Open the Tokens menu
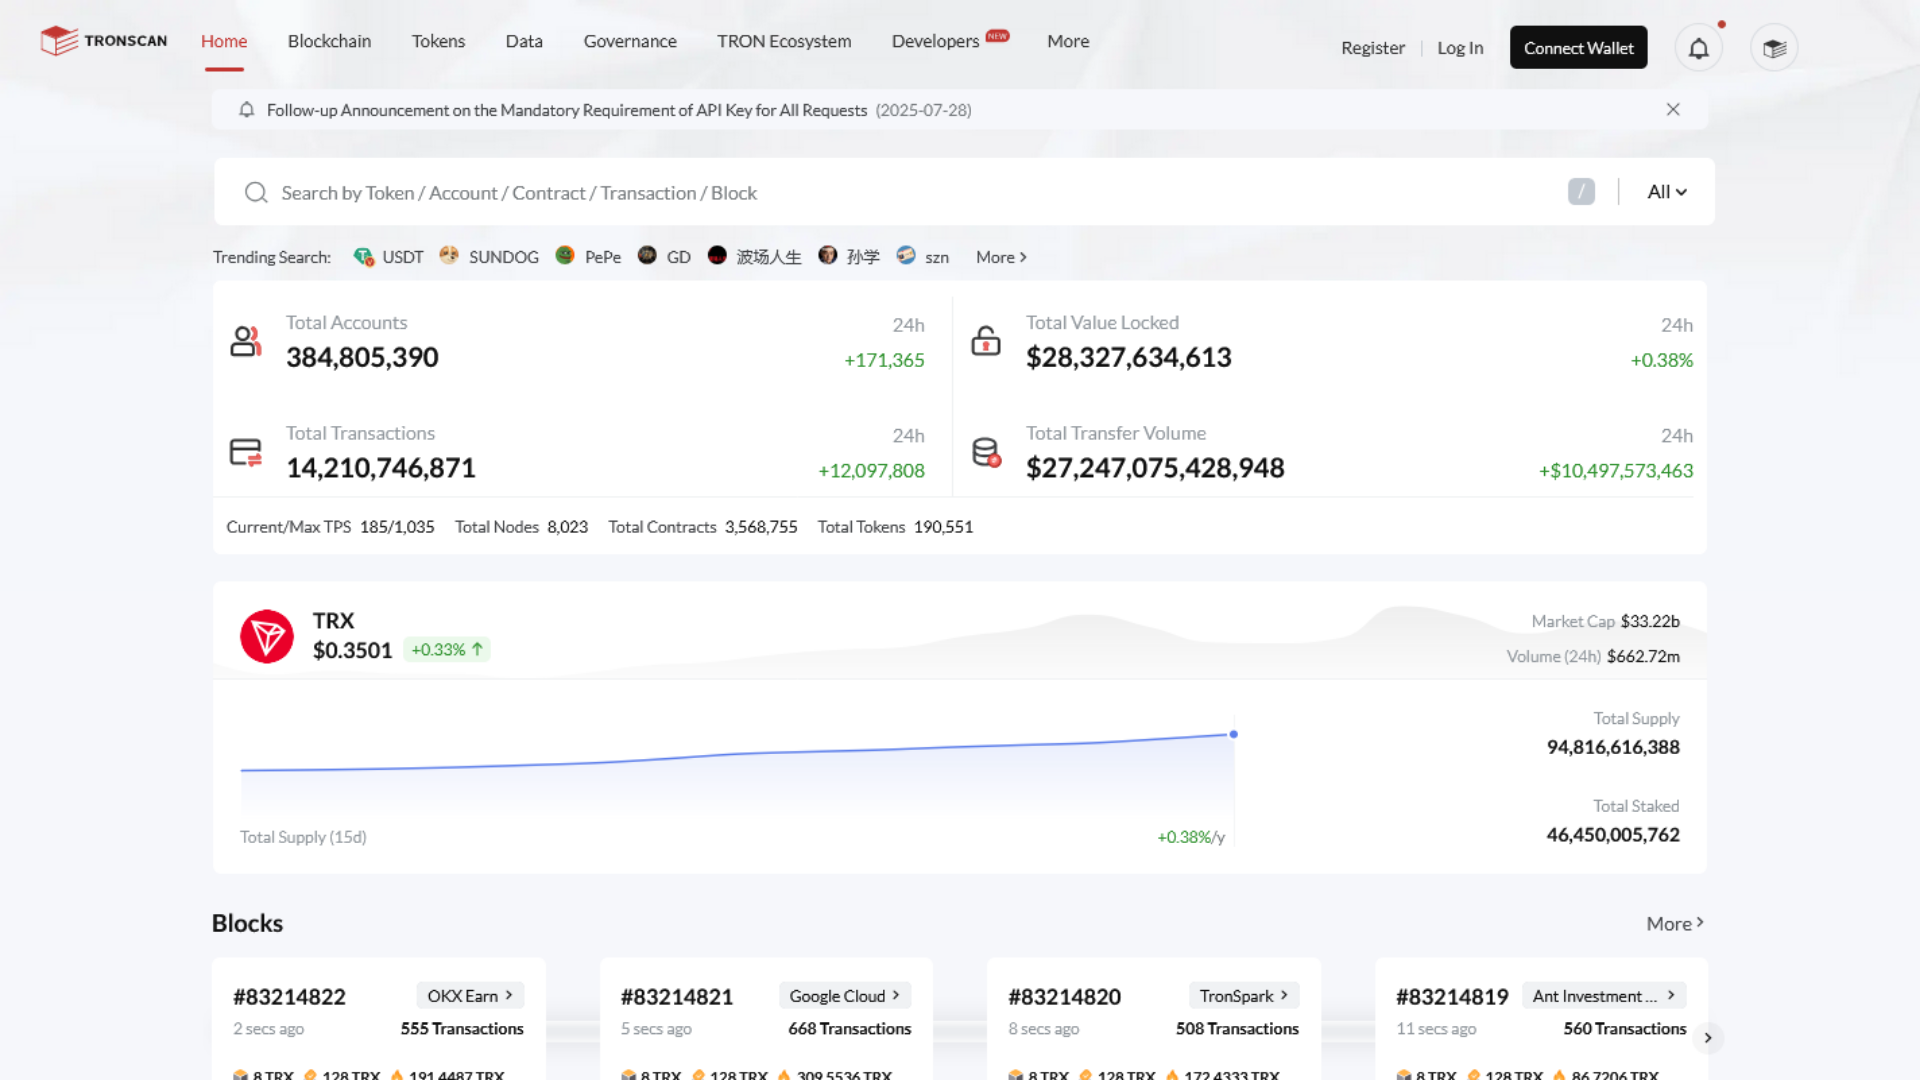 point(438,41)
